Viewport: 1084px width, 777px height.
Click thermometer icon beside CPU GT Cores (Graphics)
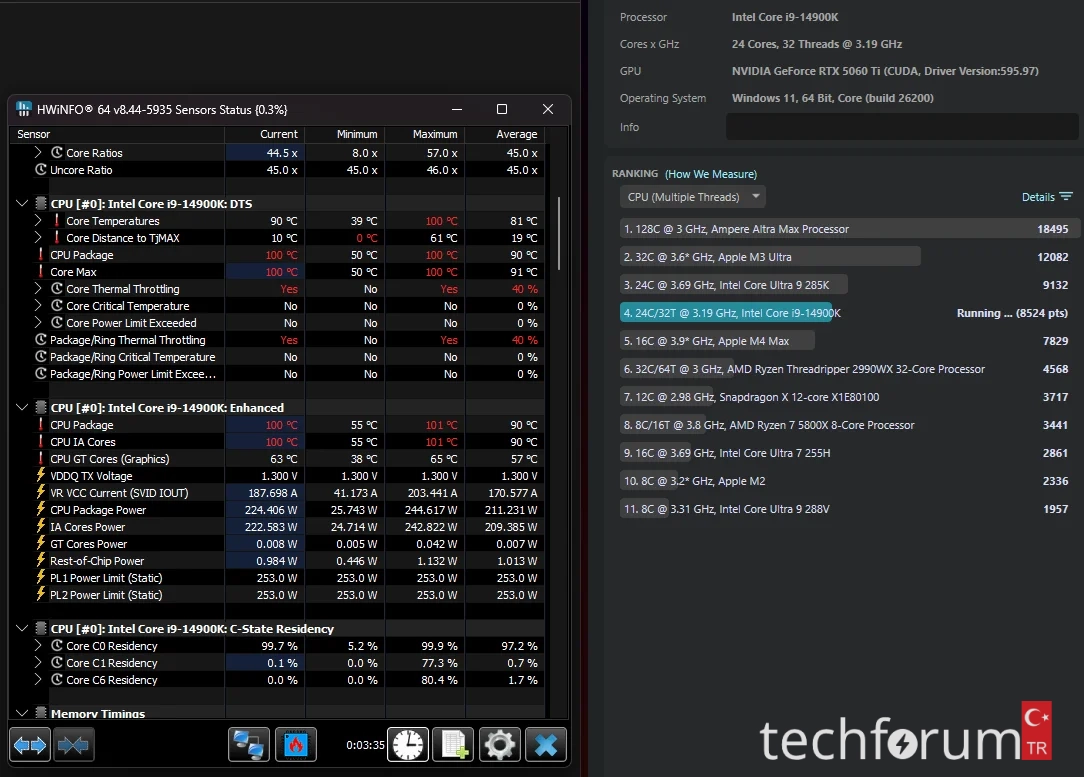point(41,458)
